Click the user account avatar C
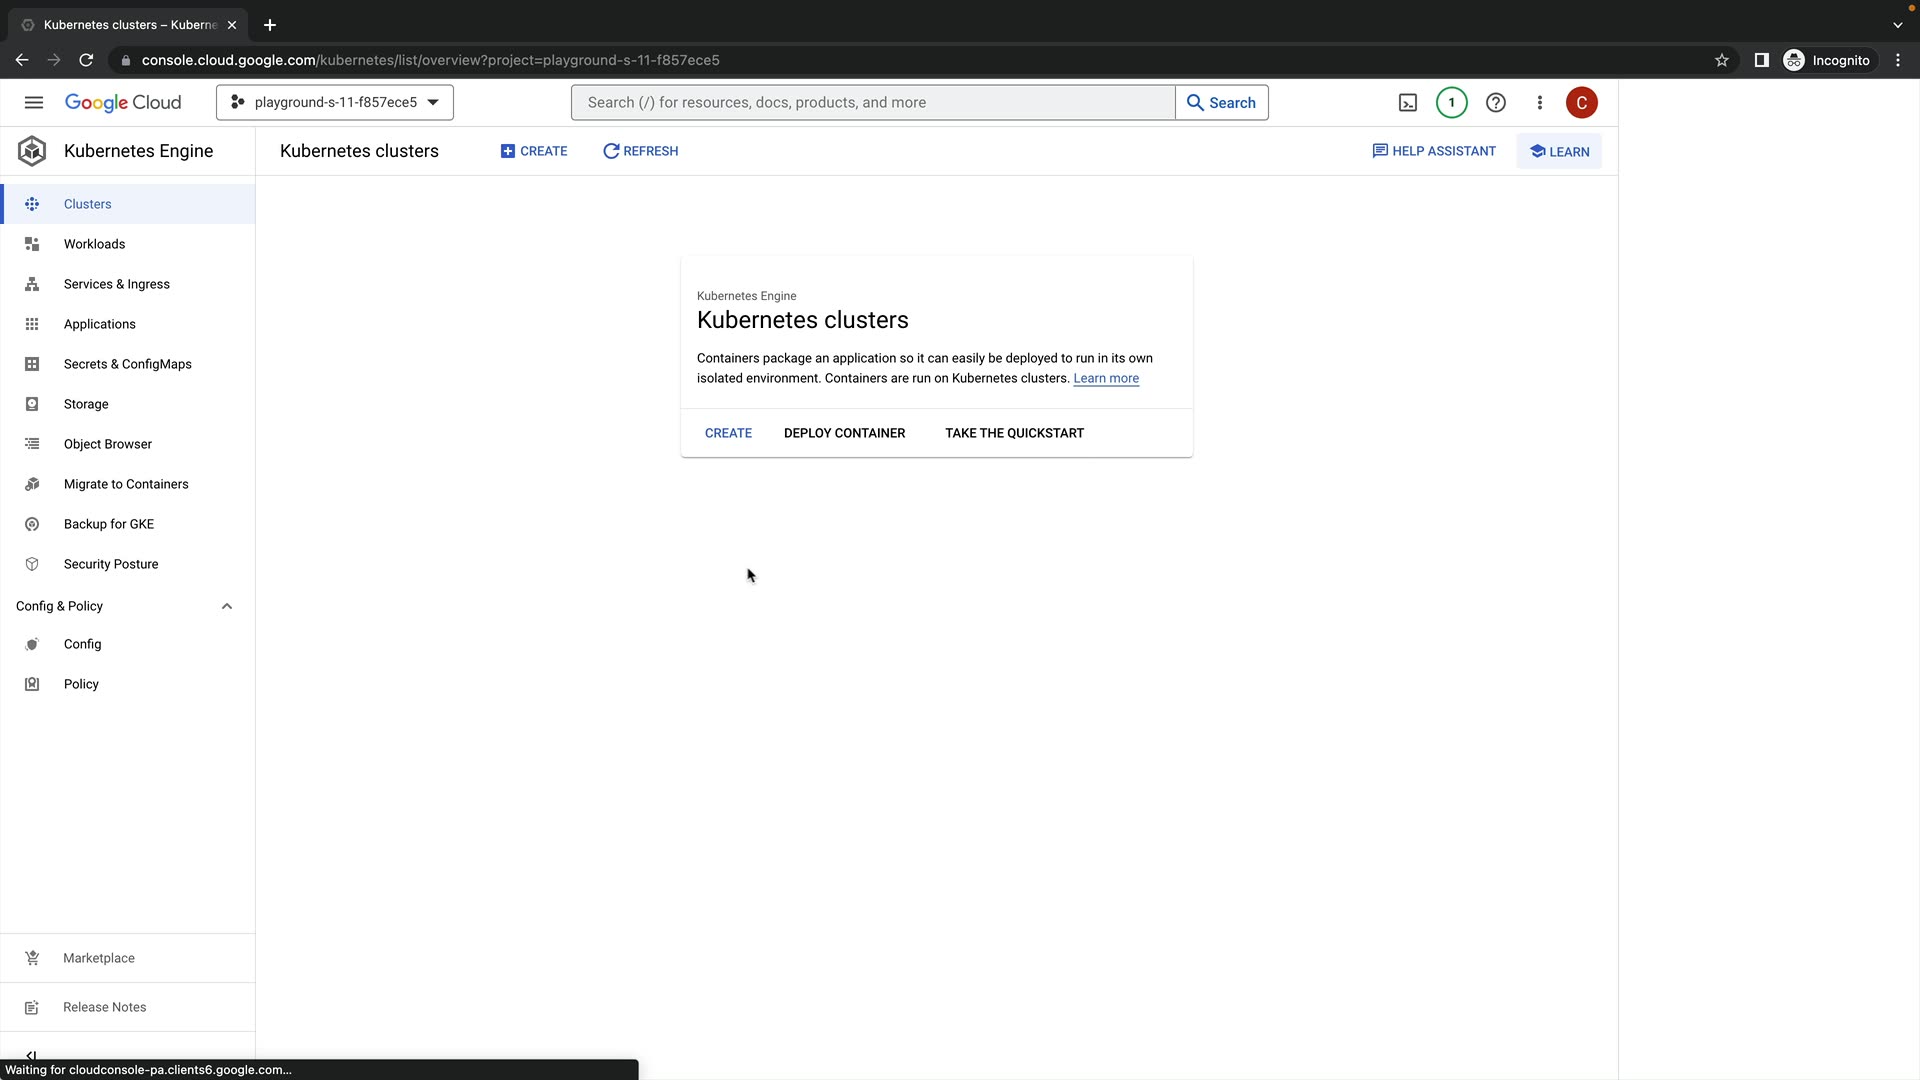This screenshot has height=1080, width=1920. click(1581, 102)
